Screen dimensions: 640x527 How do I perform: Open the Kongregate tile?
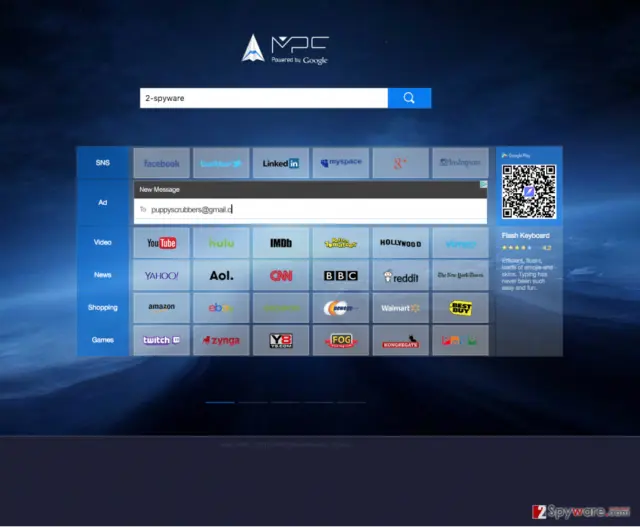click(x=400, y=340)
